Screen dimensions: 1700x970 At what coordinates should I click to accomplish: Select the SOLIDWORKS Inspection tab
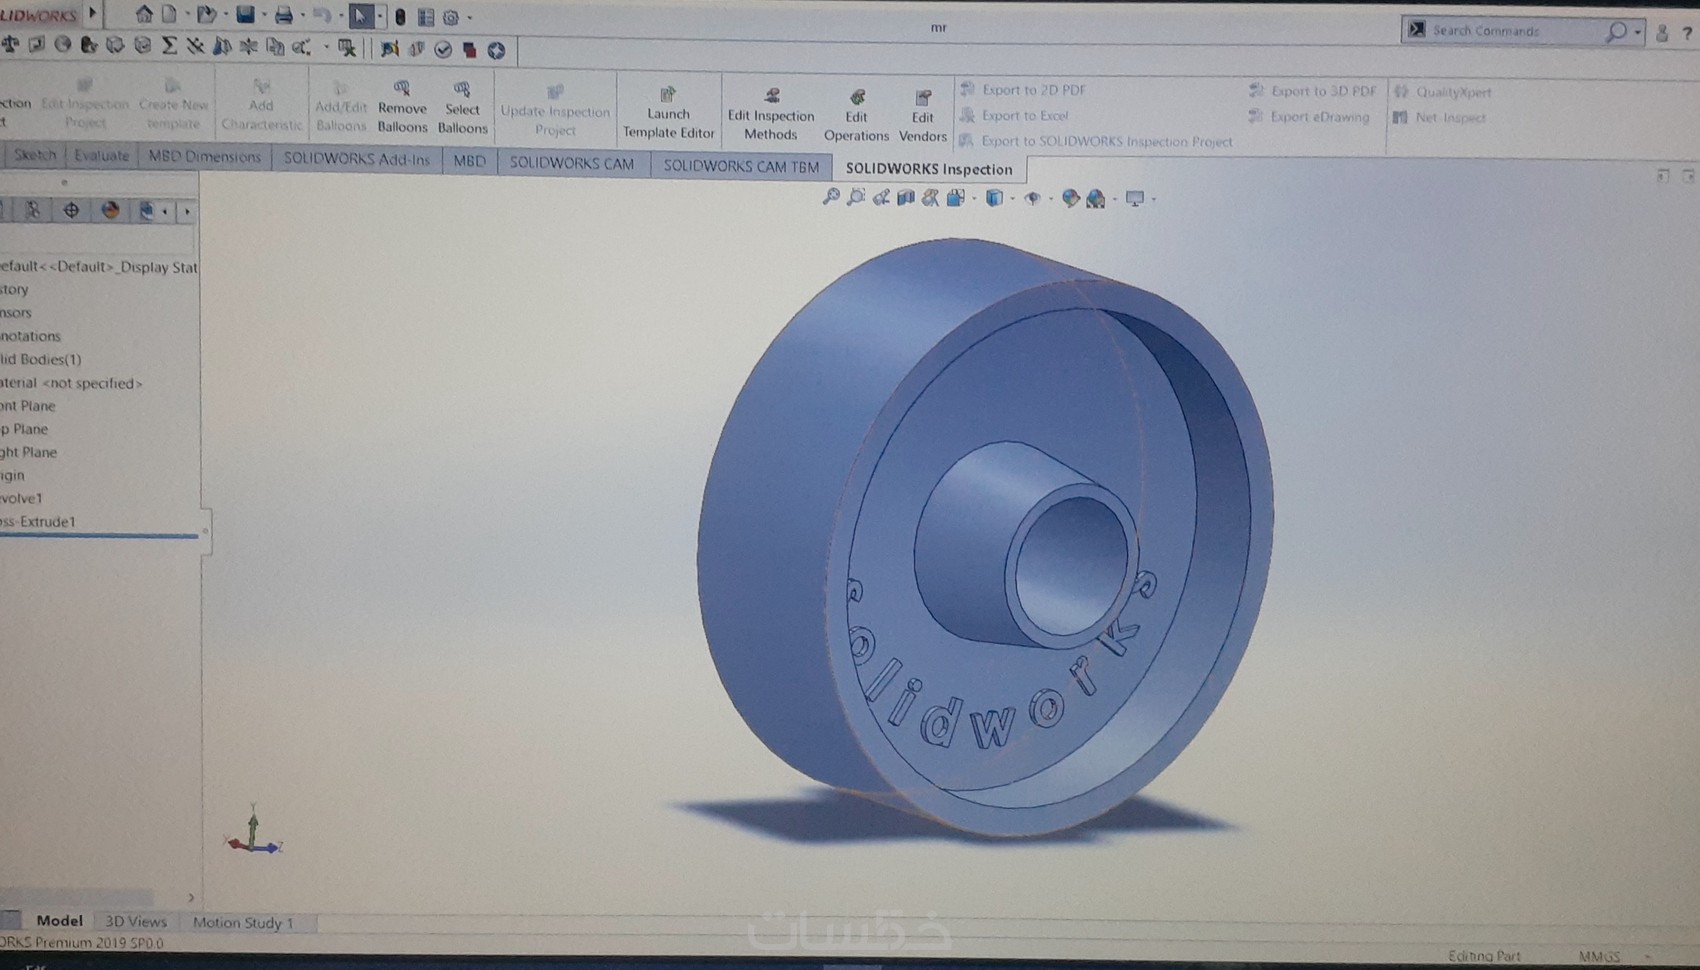click(x=929, y=169)
